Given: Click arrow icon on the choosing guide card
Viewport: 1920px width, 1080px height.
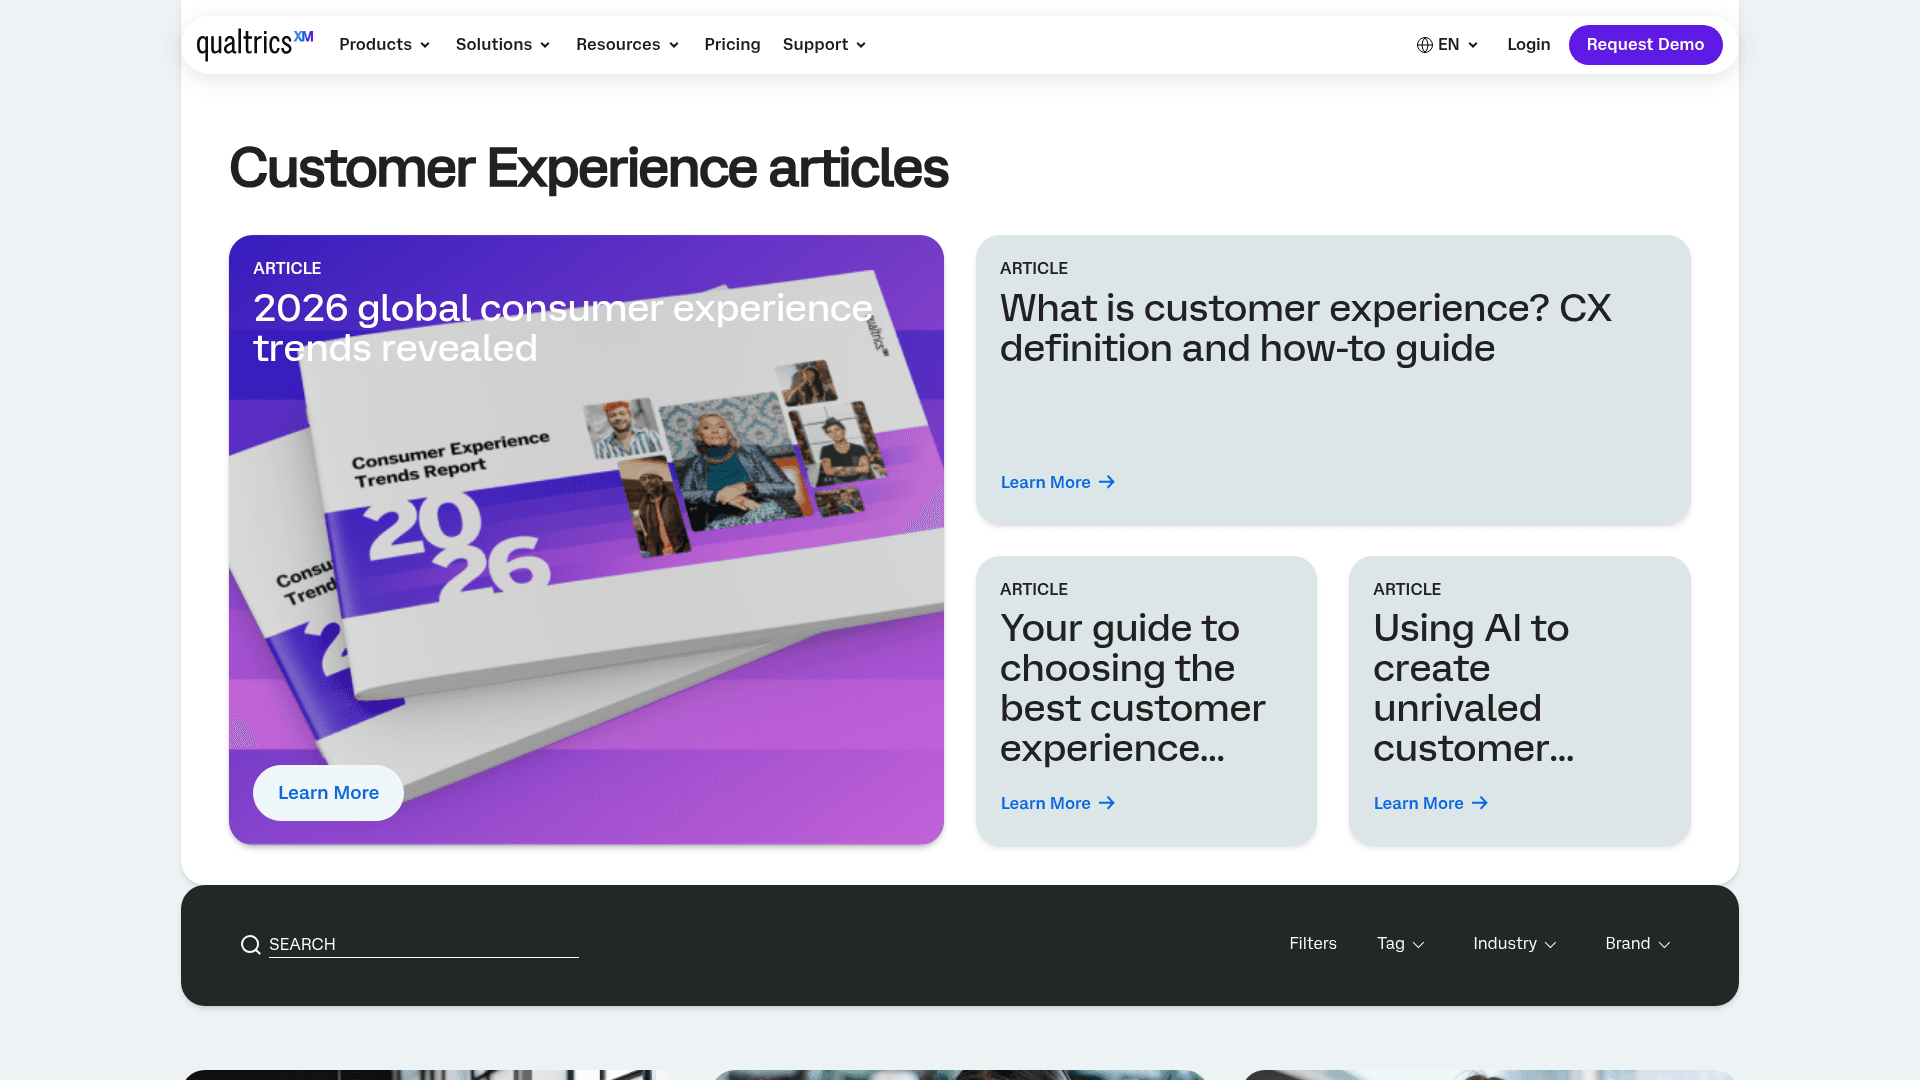Looking at the screenshot, I should pyautogui.click(x=1107, y=803).
